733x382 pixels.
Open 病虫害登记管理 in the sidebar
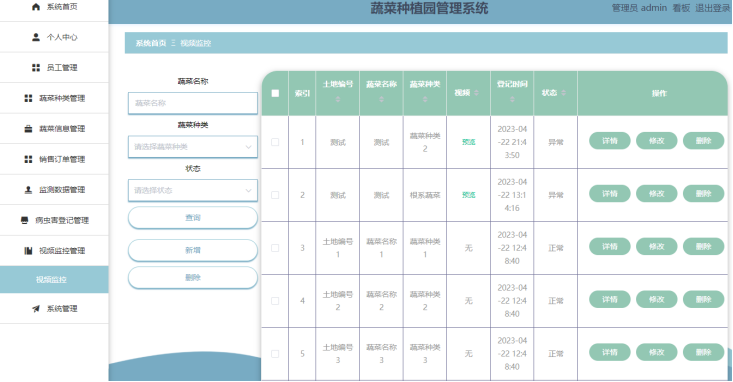[x=54, y=220]
